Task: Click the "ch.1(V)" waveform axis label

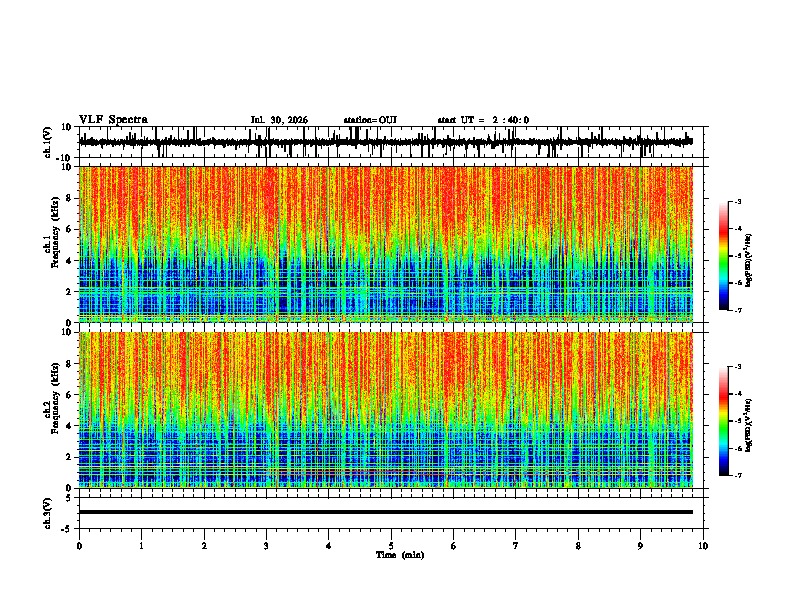Action: [x=48, y=142]
